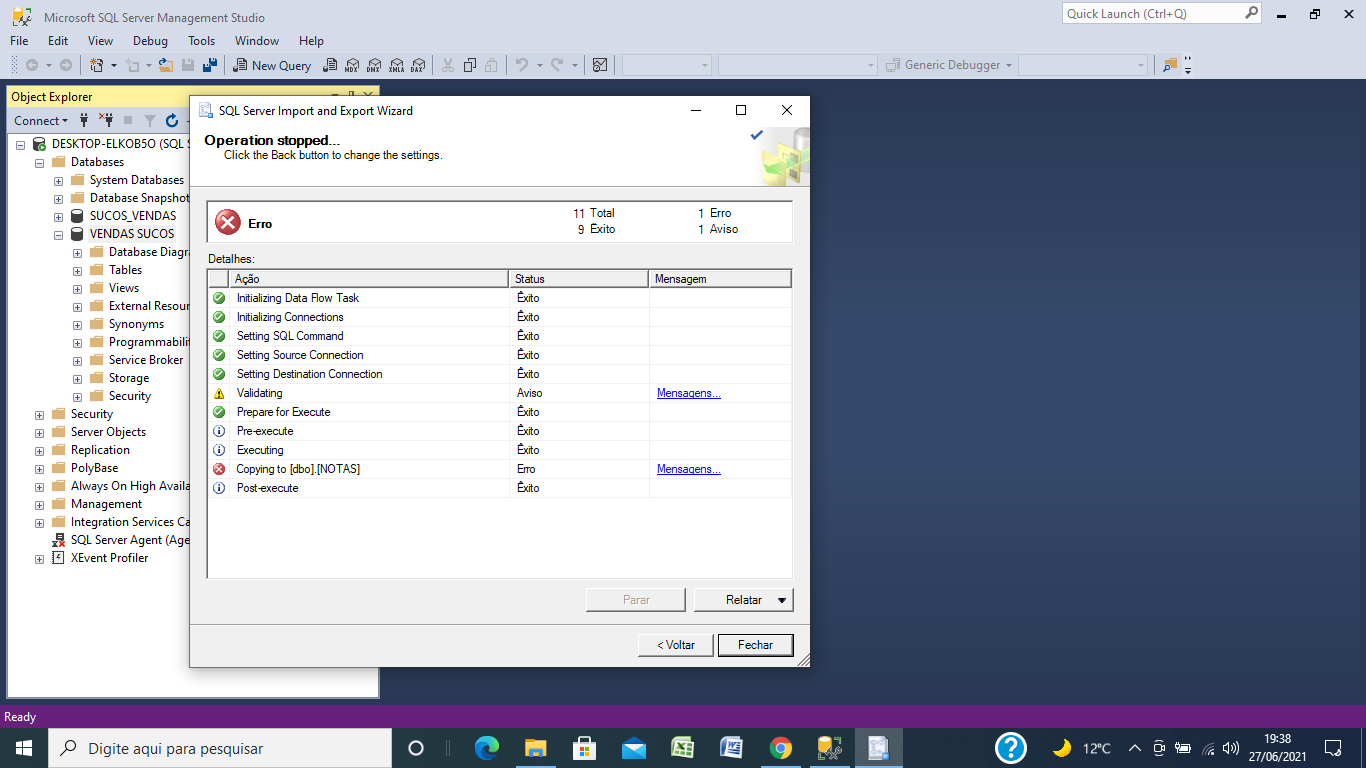Collapse the VENDAS SUCOS database node
1366x768 pixels.
tap(58, 234)
